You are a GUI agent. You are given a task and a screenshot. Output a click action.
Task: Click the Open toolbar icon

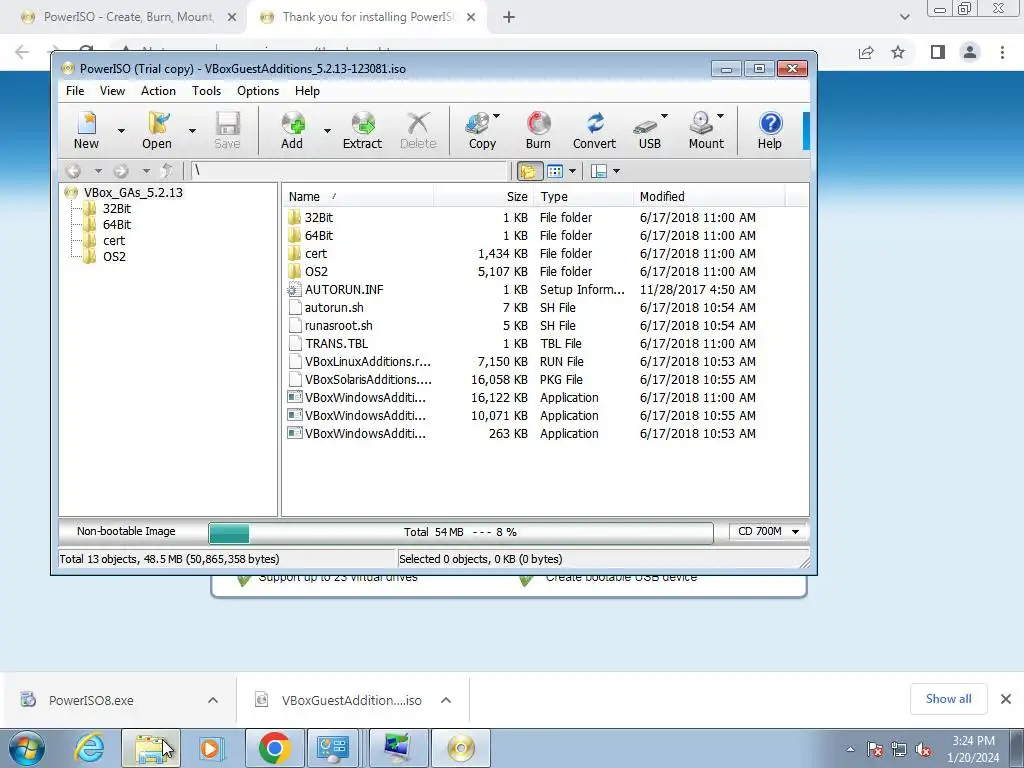(157, 130)
